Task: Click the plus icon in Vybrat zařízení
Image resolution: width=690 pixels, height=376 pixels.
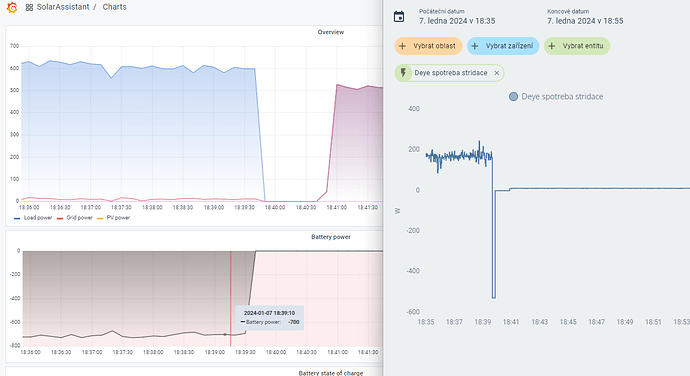Action: tap(475, 46)
